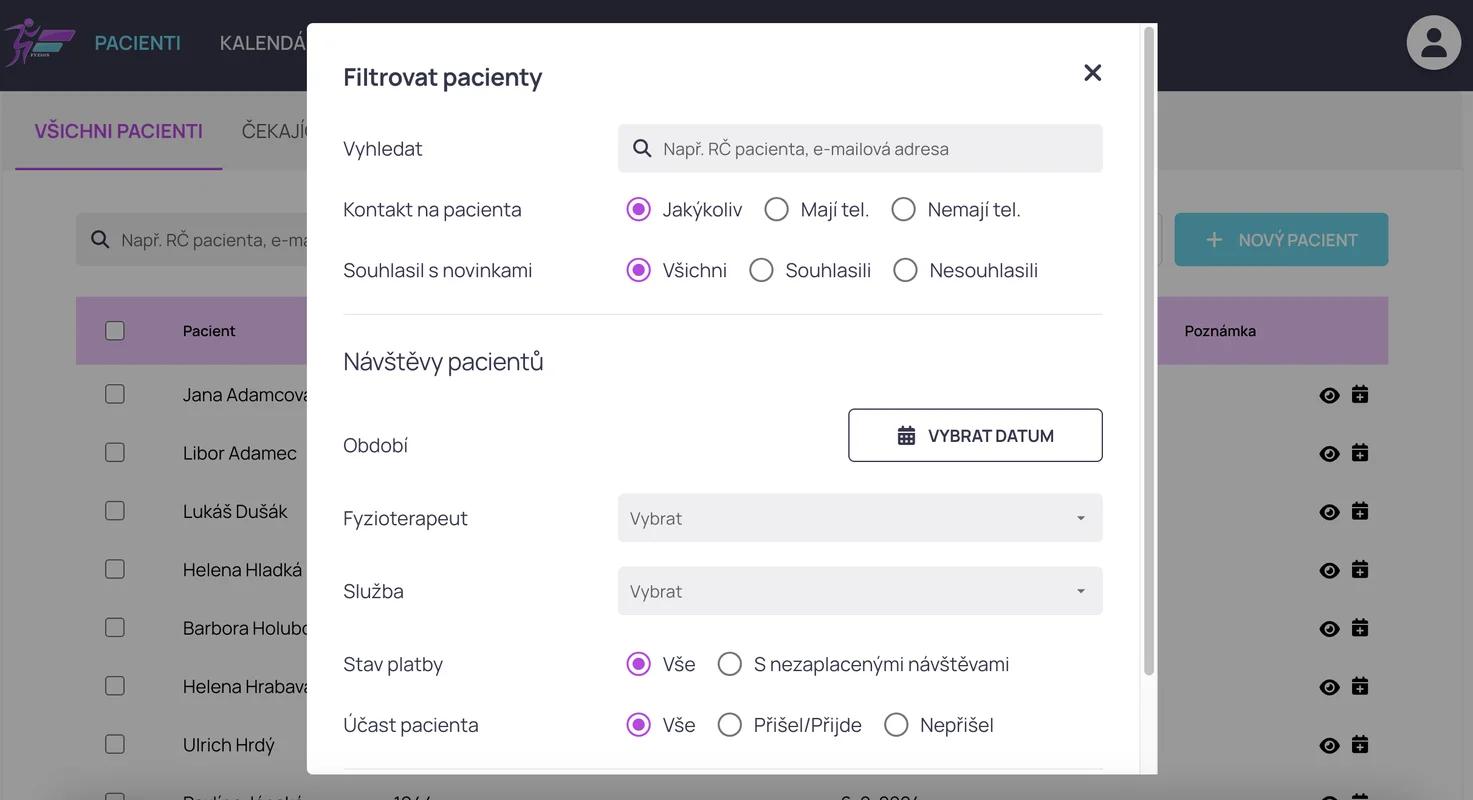Select the Mají tel. radio option
The width and height of the screenshot is (1473, 800).
click(x=777, y=210)
